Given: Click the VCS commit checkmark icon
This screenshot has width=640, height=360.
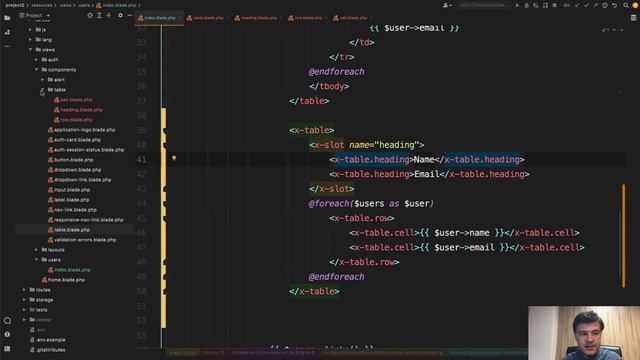Looking at the screenshot, I should coord(586,5).
